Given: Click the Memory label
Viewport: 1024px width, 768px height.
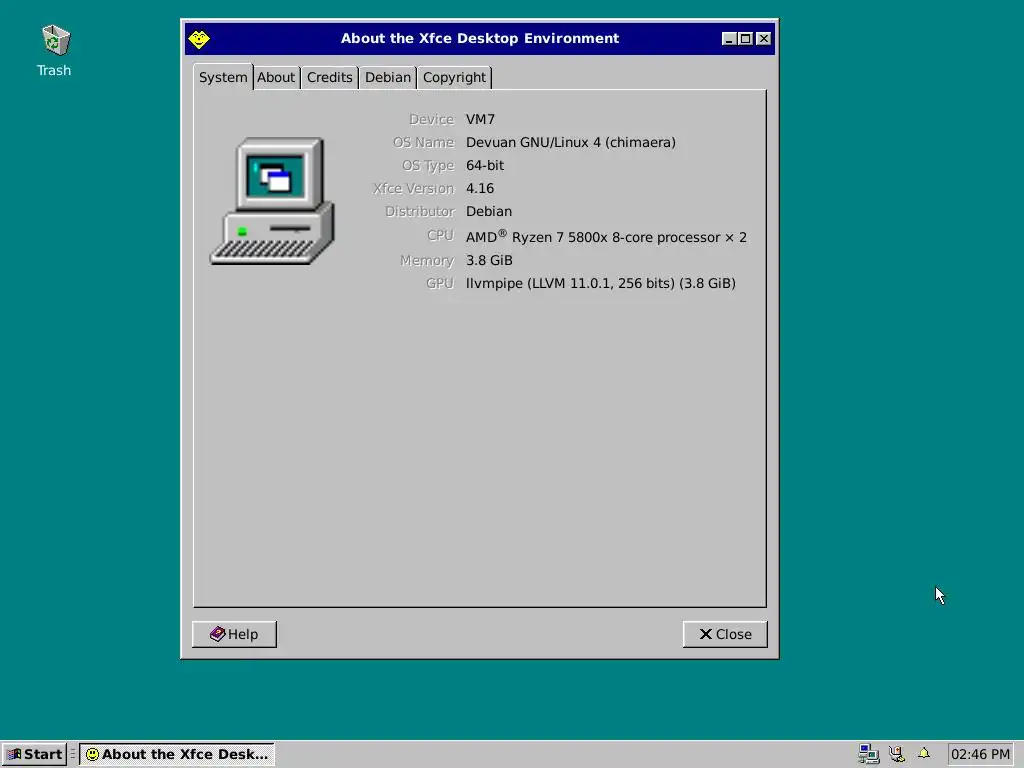Looking at the screenshot, I should pos(426,260).
